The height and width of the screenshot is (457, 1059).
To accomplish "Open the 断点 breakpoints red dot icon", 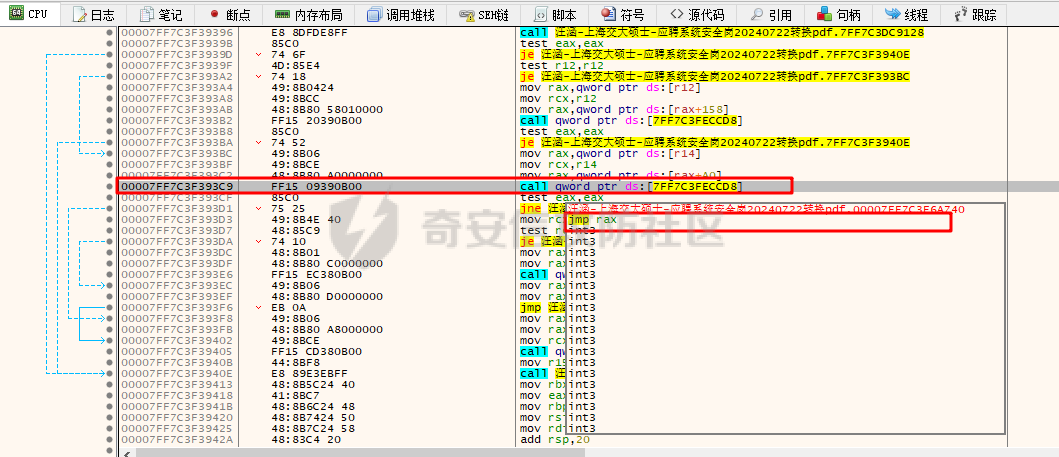I will coord(215,15).
